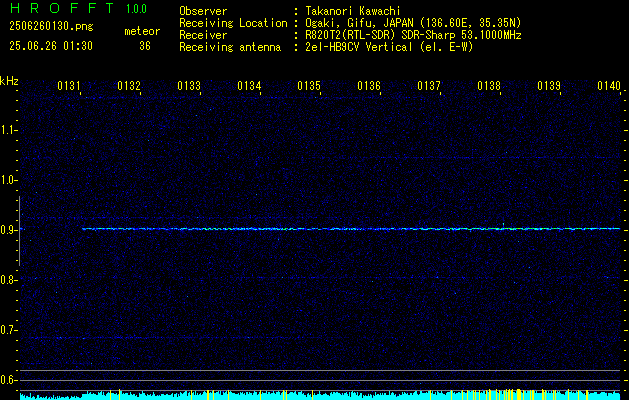Click the 0136 time marker
Image resolution: width=629 pixels, height=400 pixels.
(369, 86)
